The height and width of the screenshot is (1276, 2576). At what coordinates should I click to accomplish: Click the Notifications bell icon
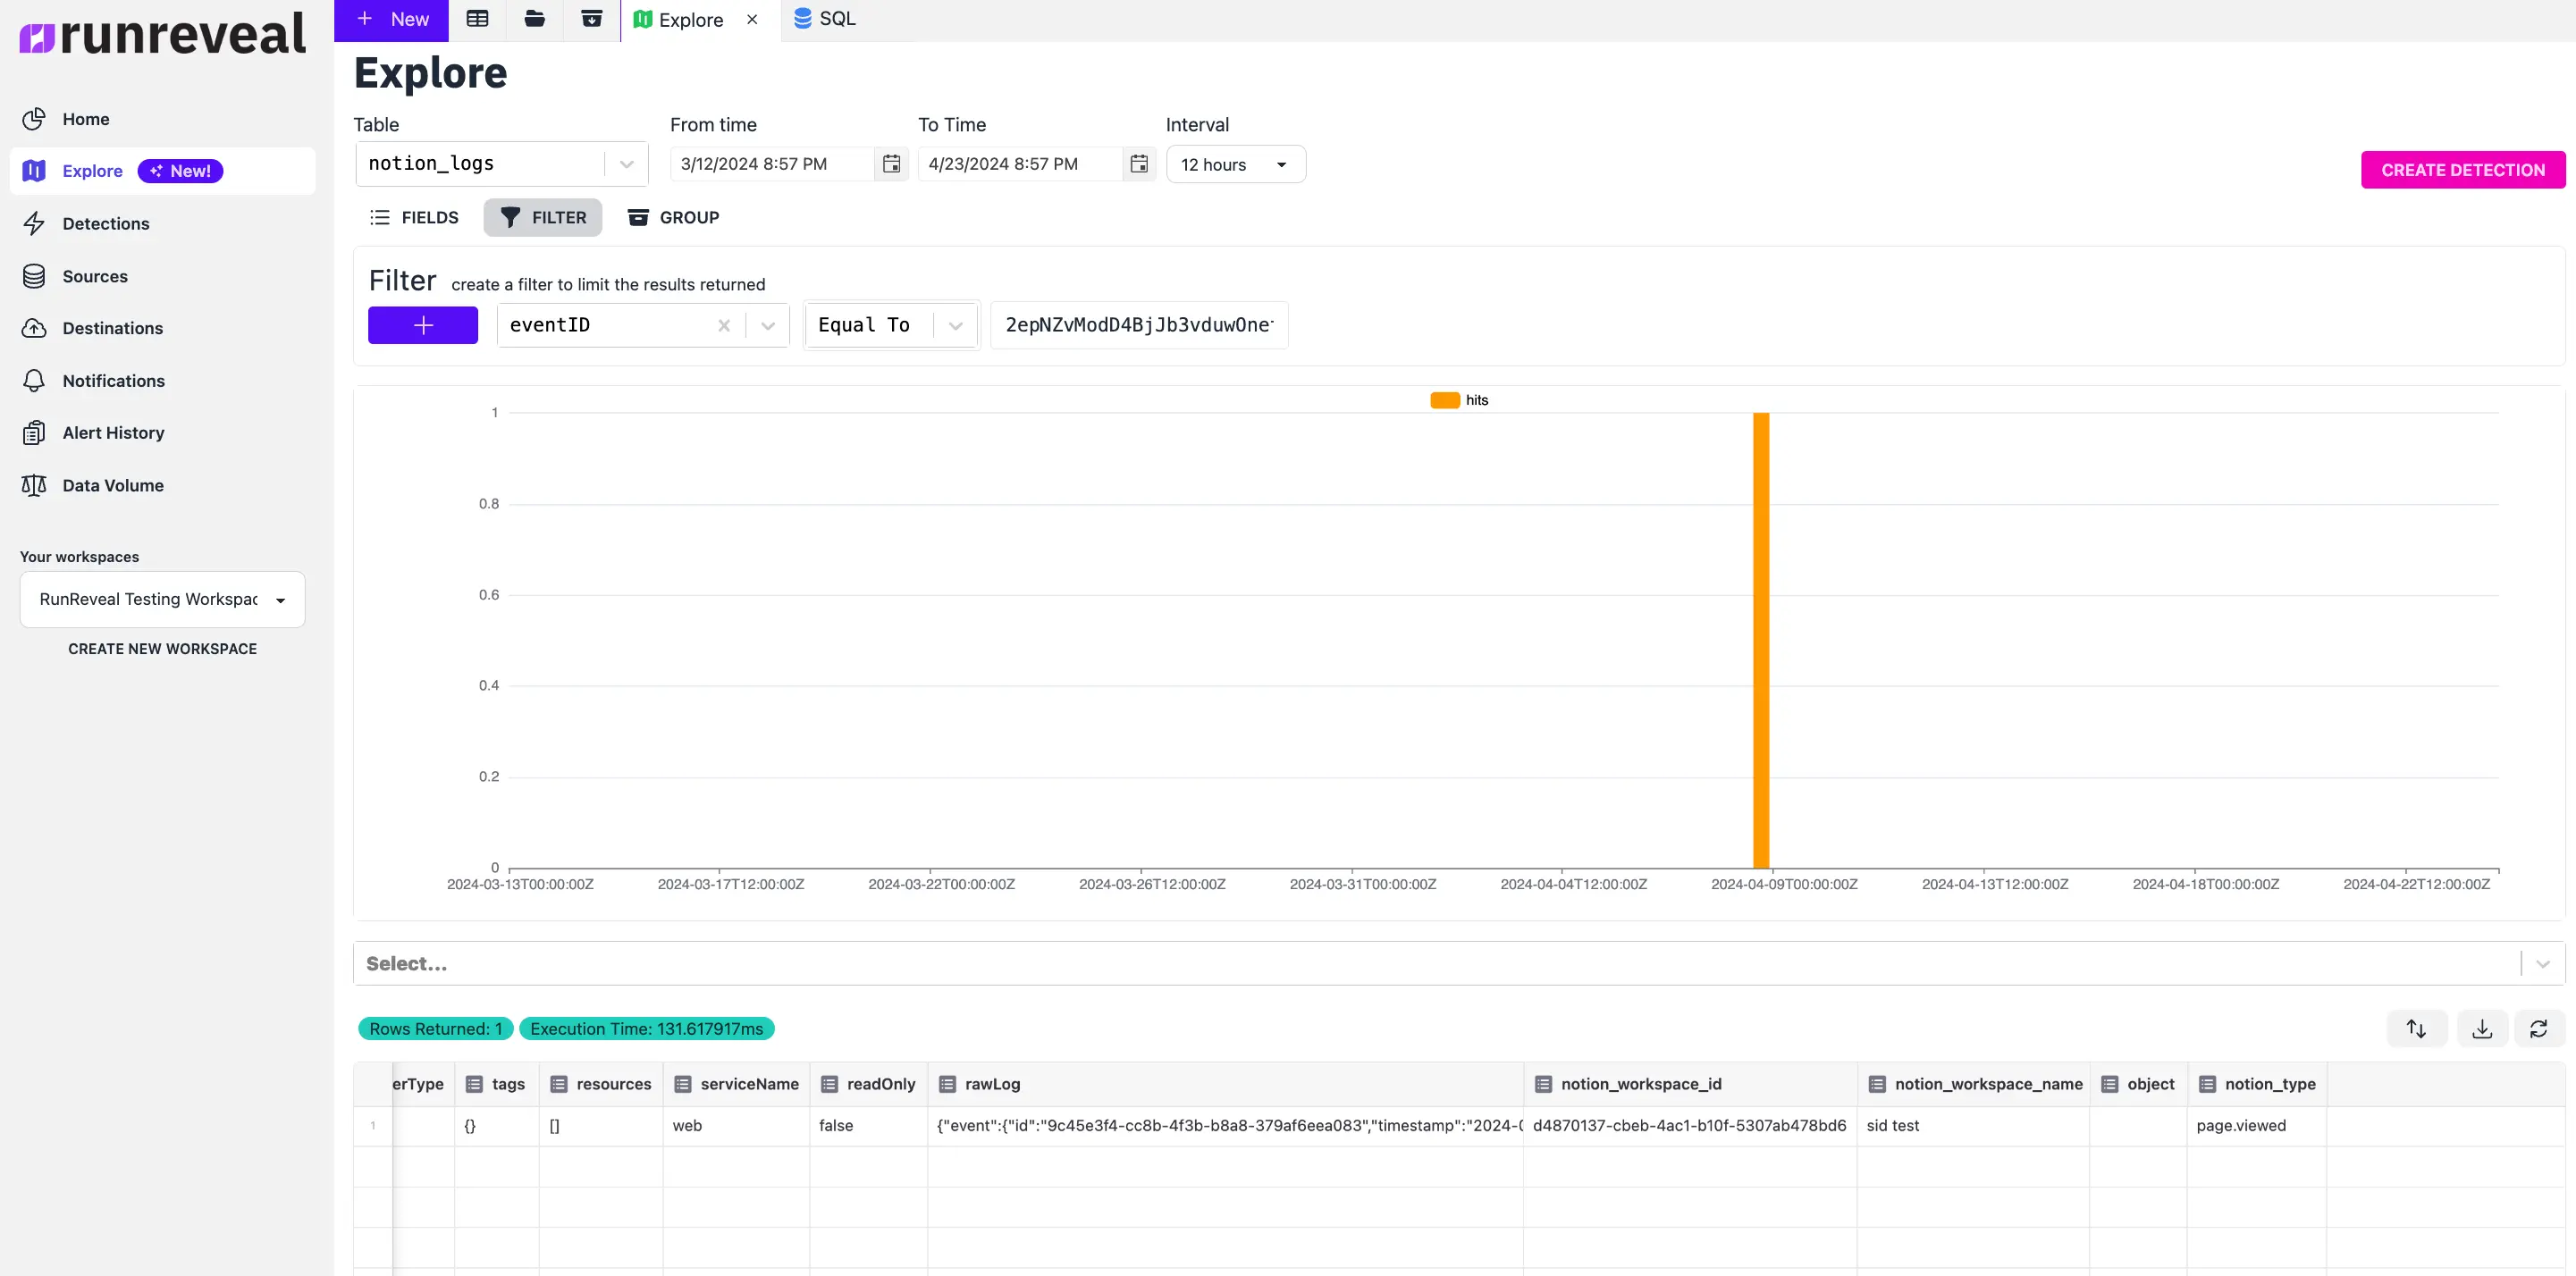click(x=34, y=381)
